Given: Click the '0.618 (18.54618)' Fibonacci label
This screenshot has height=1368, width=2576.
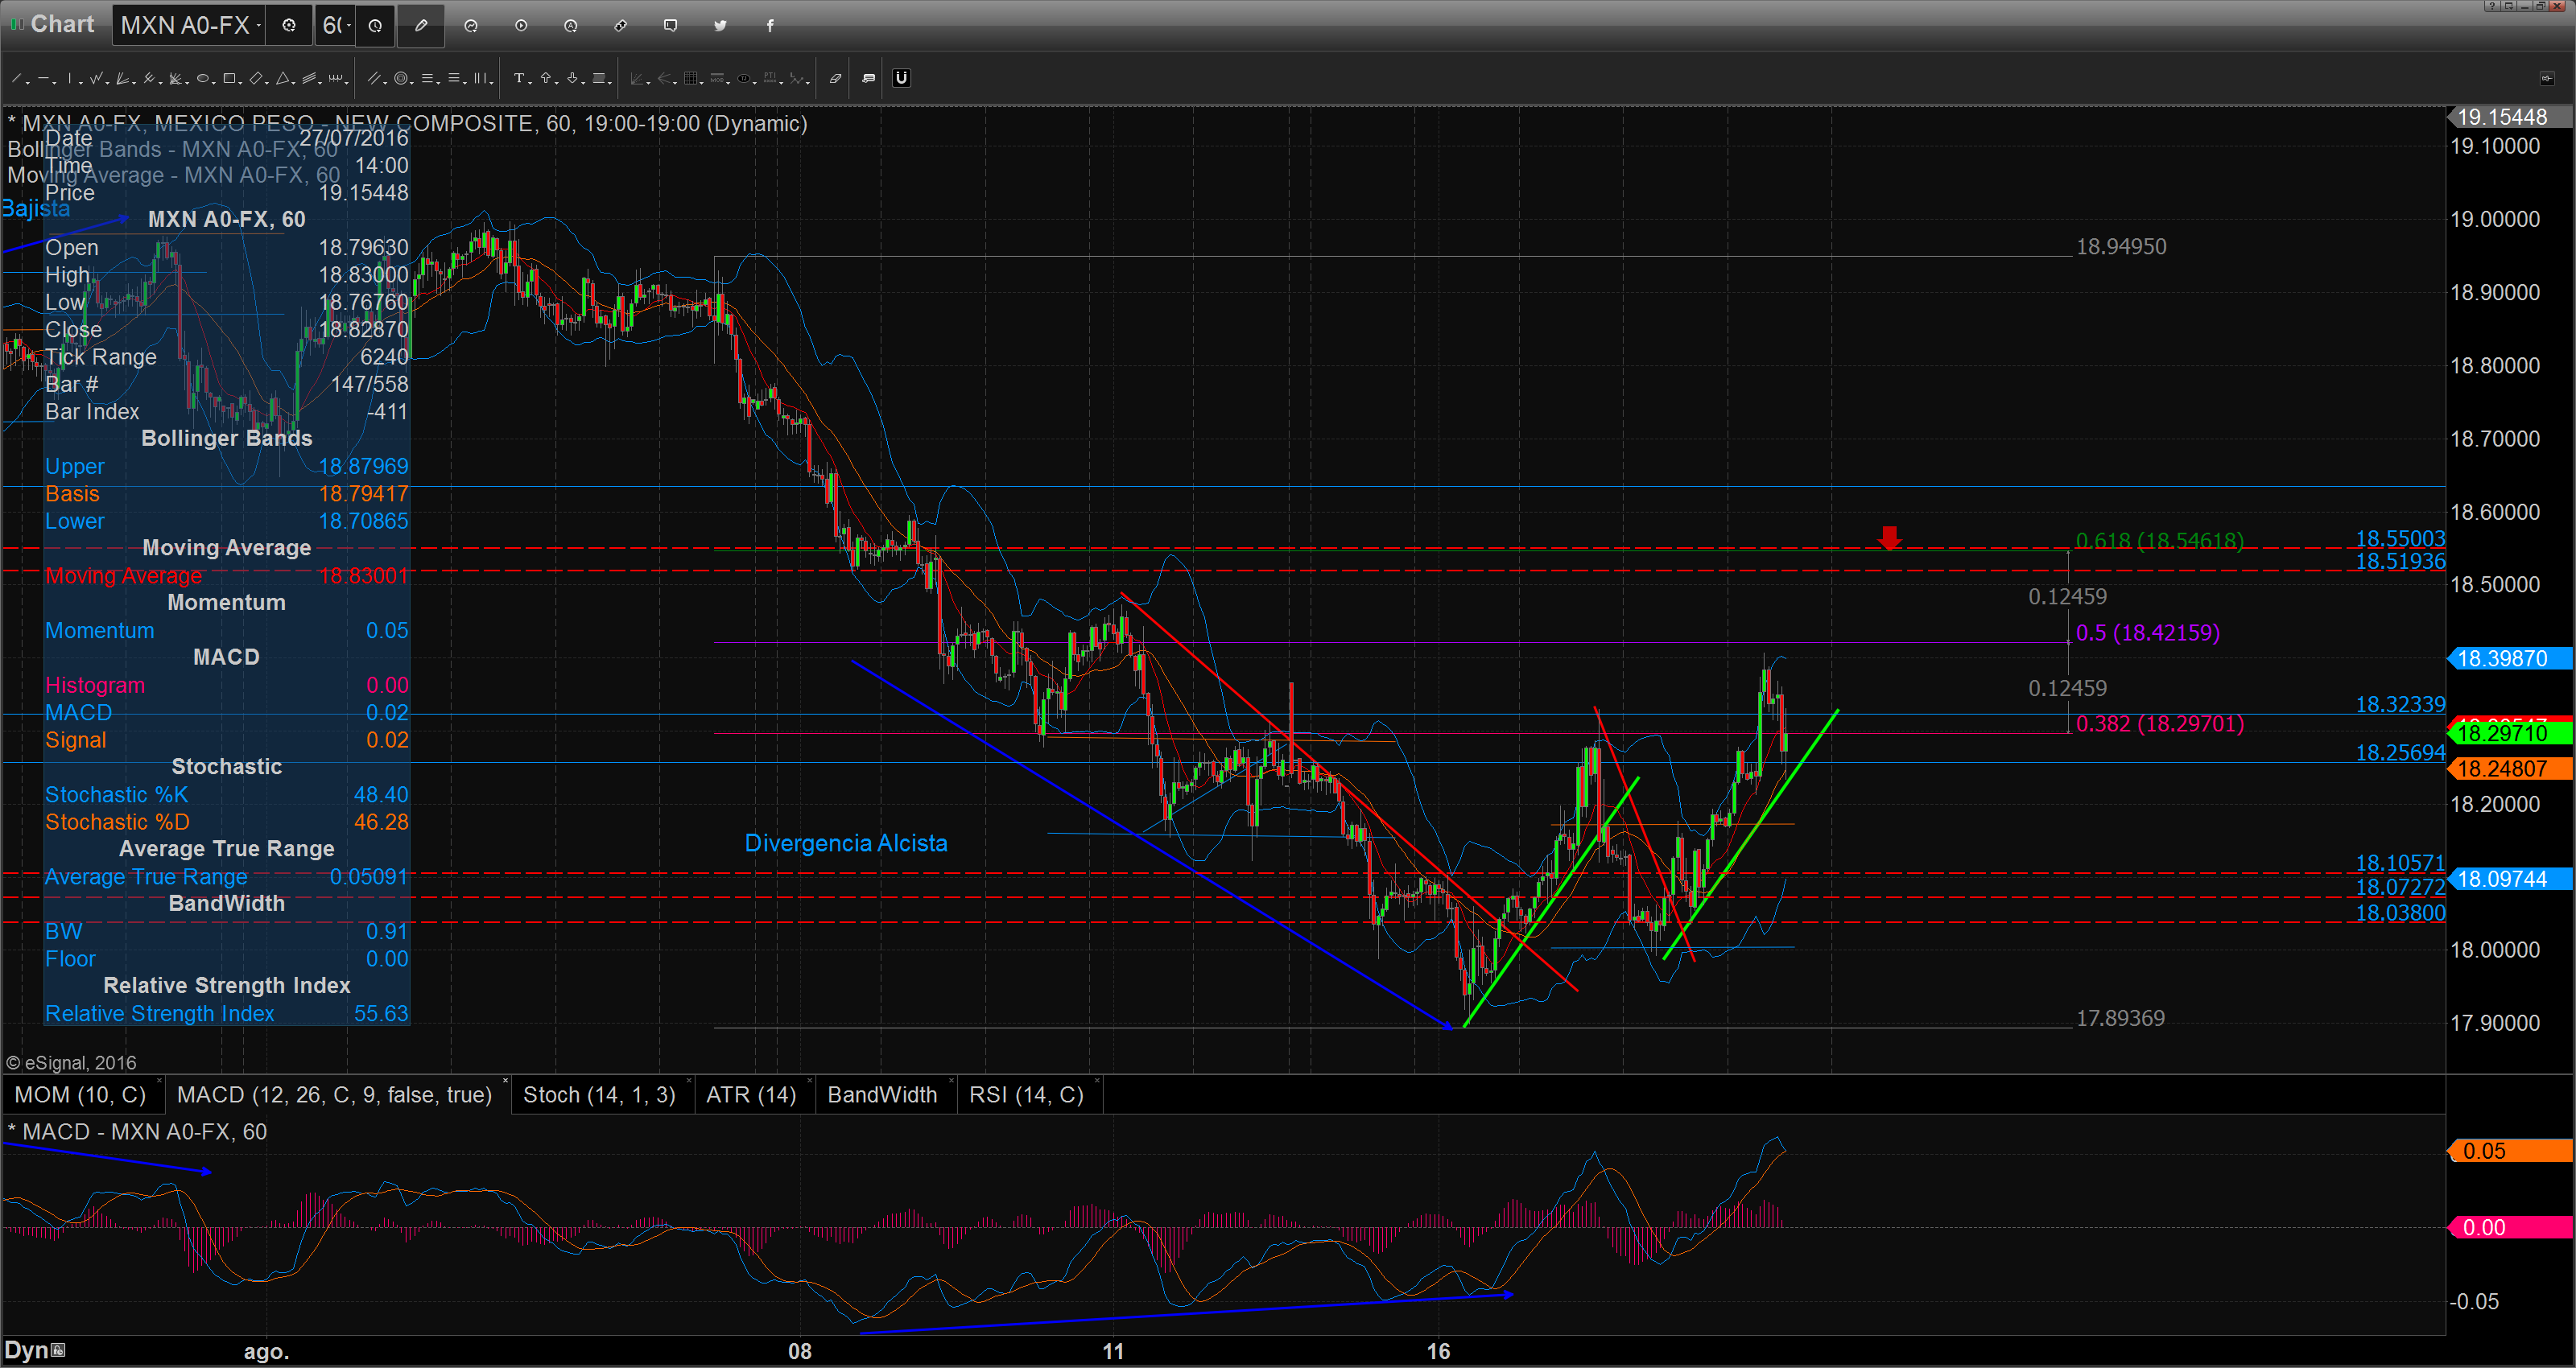Looking at the screenshot, I should tap(2159, 541).
